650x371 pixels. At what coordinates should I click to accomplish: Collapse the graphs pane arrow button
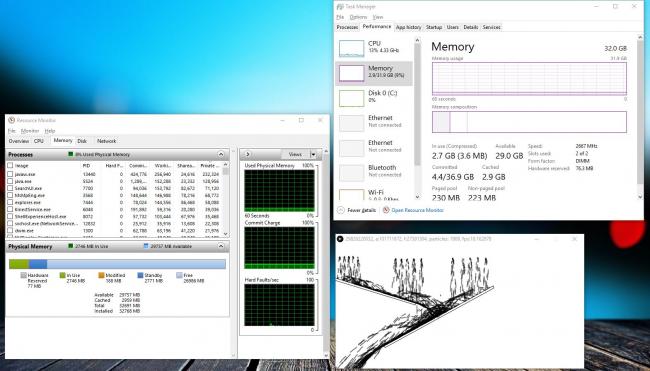pos(247,154)
